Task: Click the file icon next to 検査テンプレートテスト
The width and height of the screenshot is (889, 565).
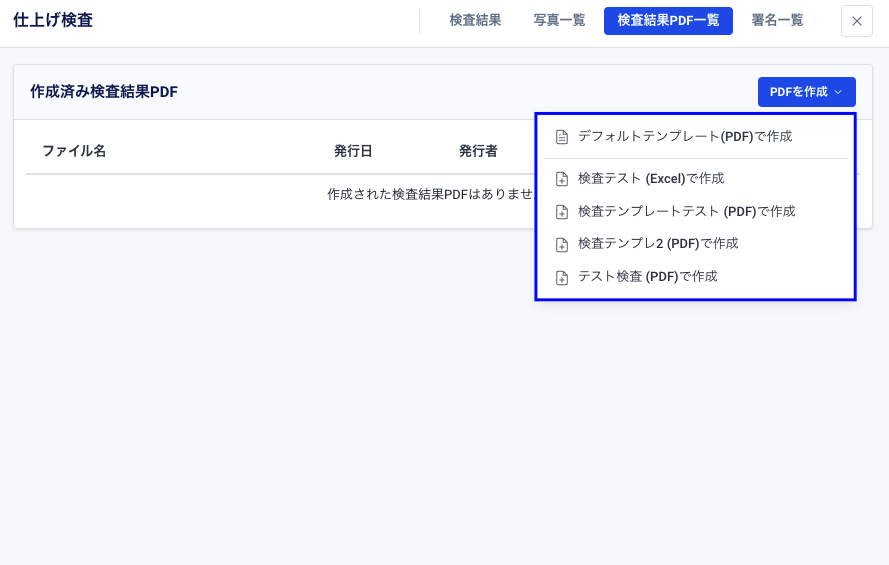Action: (x=562, y=212)
